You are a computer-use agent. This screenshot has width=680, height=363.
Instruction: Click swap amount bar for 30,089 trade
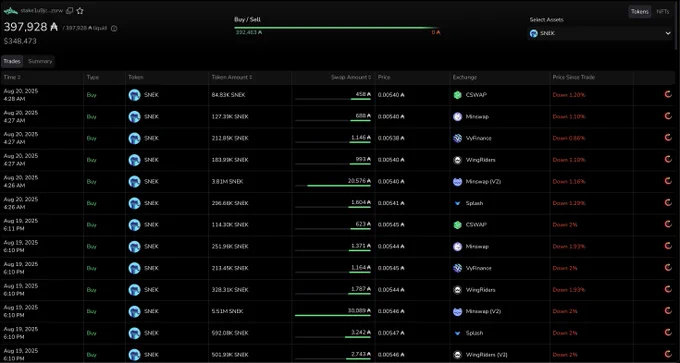pos(333,315)
